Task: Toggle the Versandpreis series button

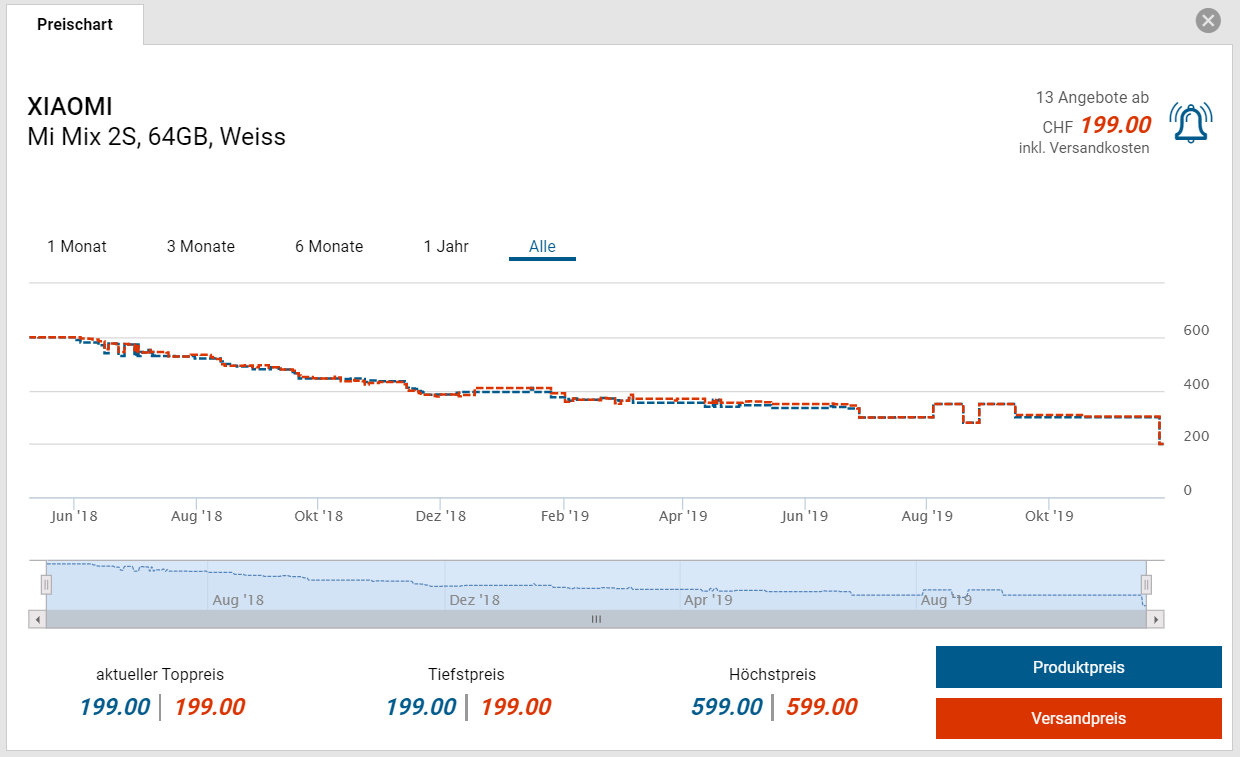Action: coord(1078,718)
